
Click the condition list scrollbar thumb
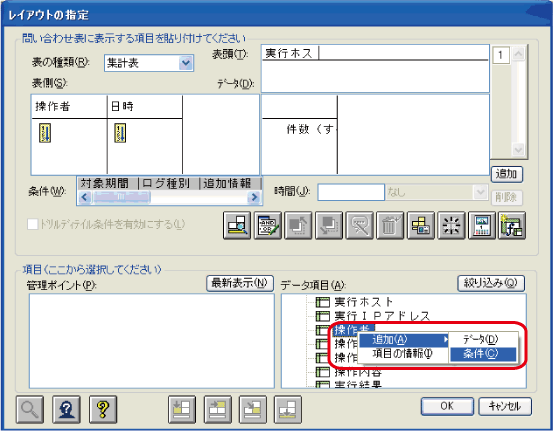pyautogui.click(x=121, y=197)
